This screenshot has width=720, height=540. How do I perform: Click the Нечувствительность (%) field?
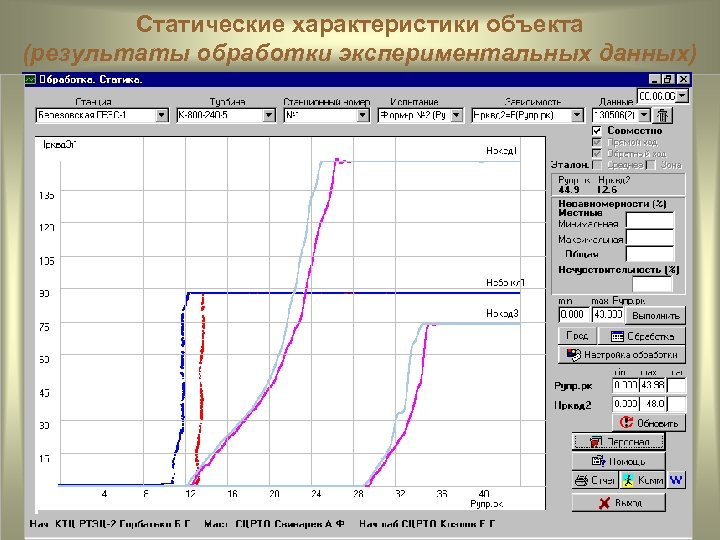[x=652, y=284]
